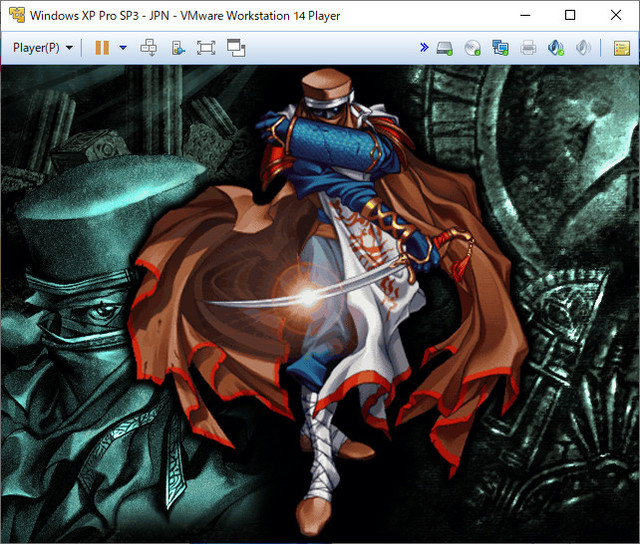Switch to Unity mode

coord(236,48)
